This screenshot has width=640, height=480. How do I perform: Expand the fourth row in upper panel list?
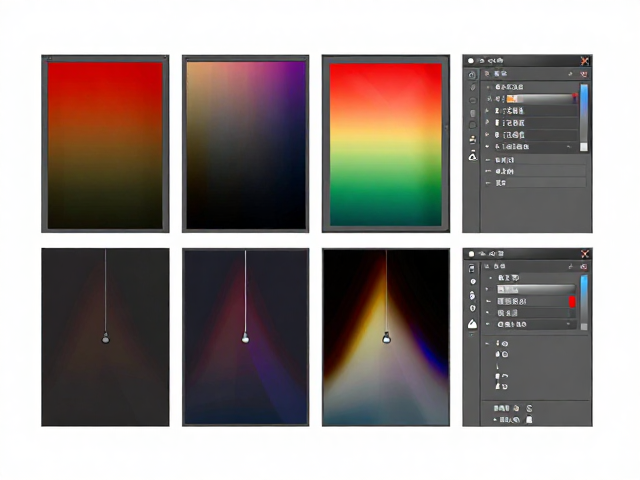click(487, 122)
